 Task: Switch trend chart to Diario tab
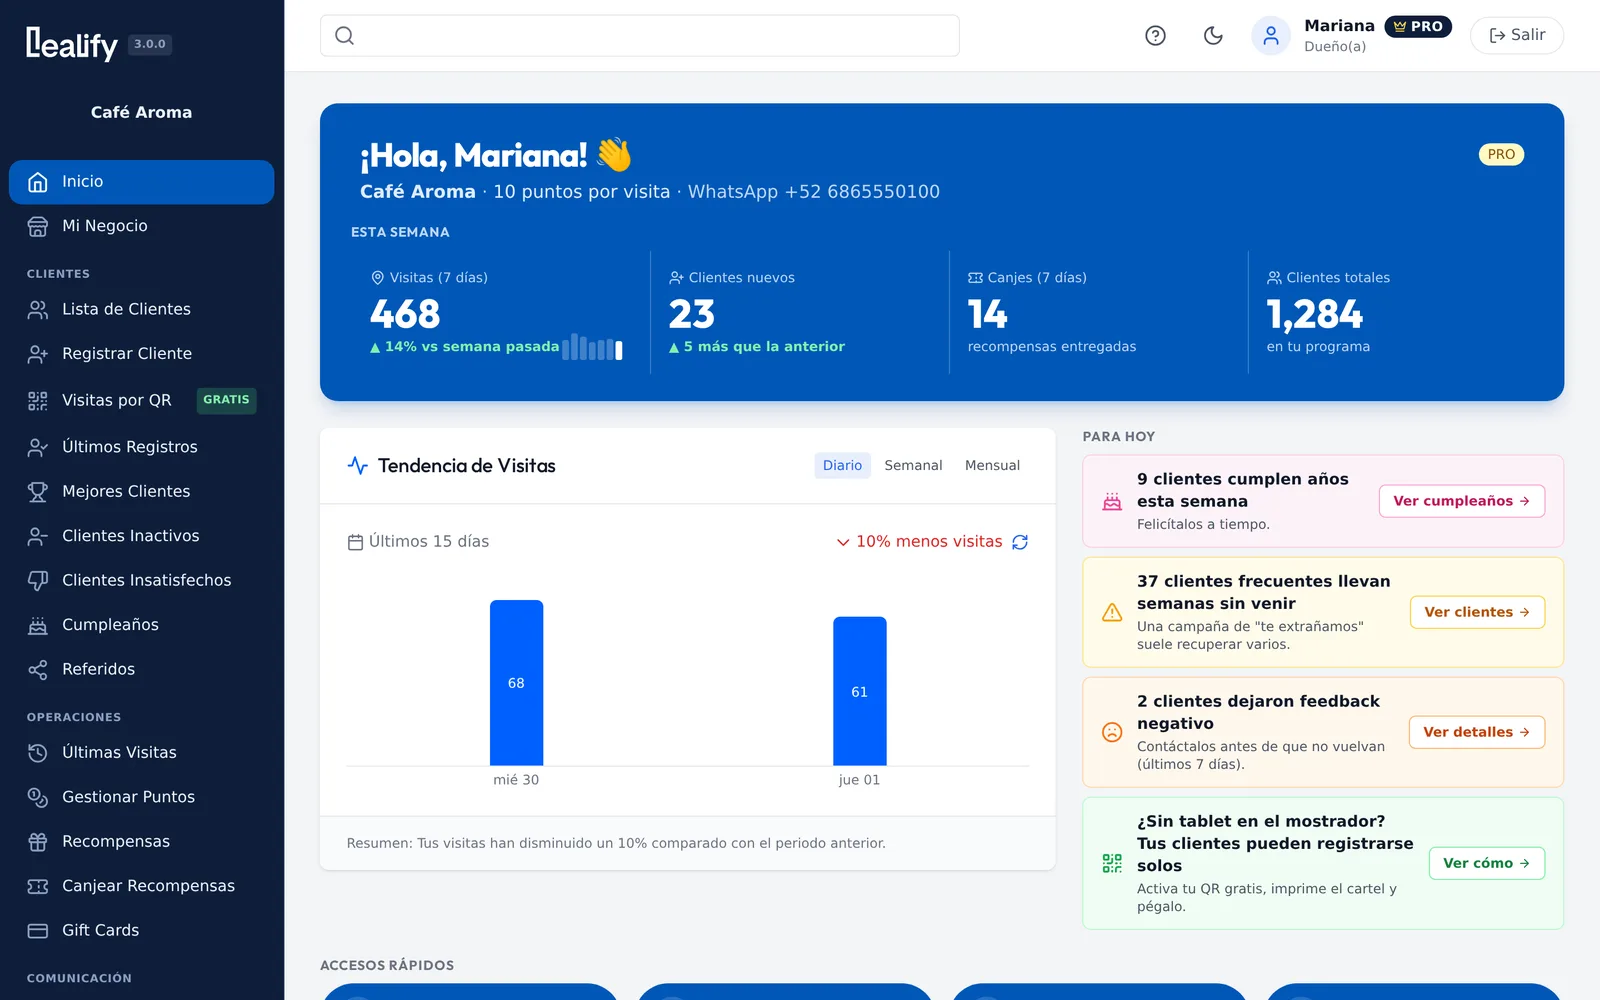coord(842,466)
